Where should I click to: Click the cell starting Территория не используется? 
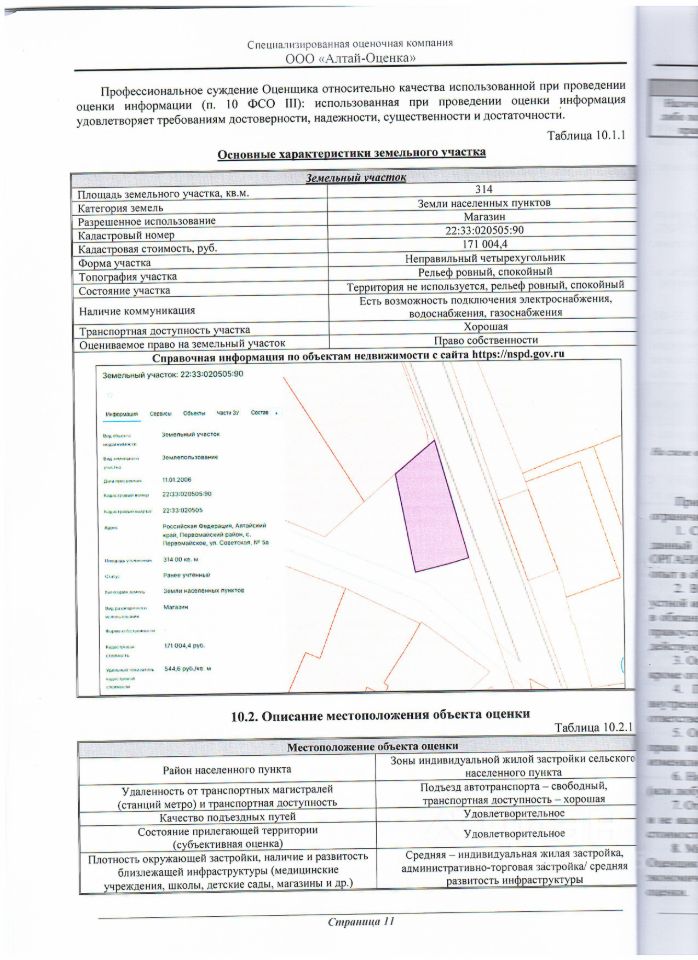click(485, 285)
